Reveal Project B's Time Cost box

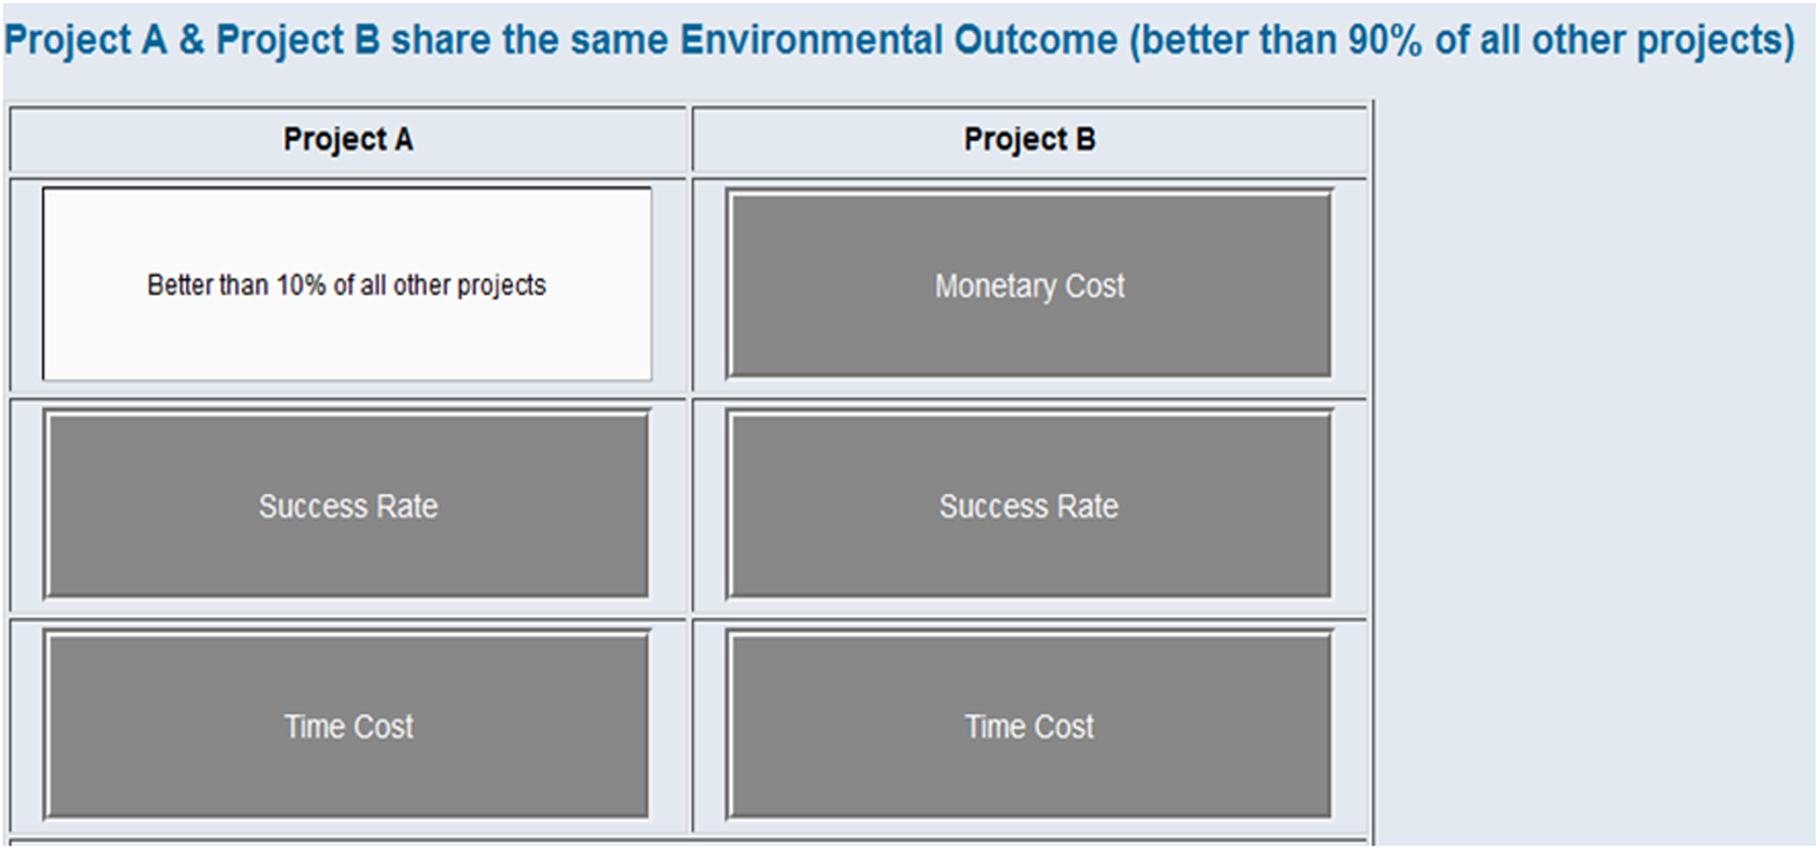[1029, 725]
